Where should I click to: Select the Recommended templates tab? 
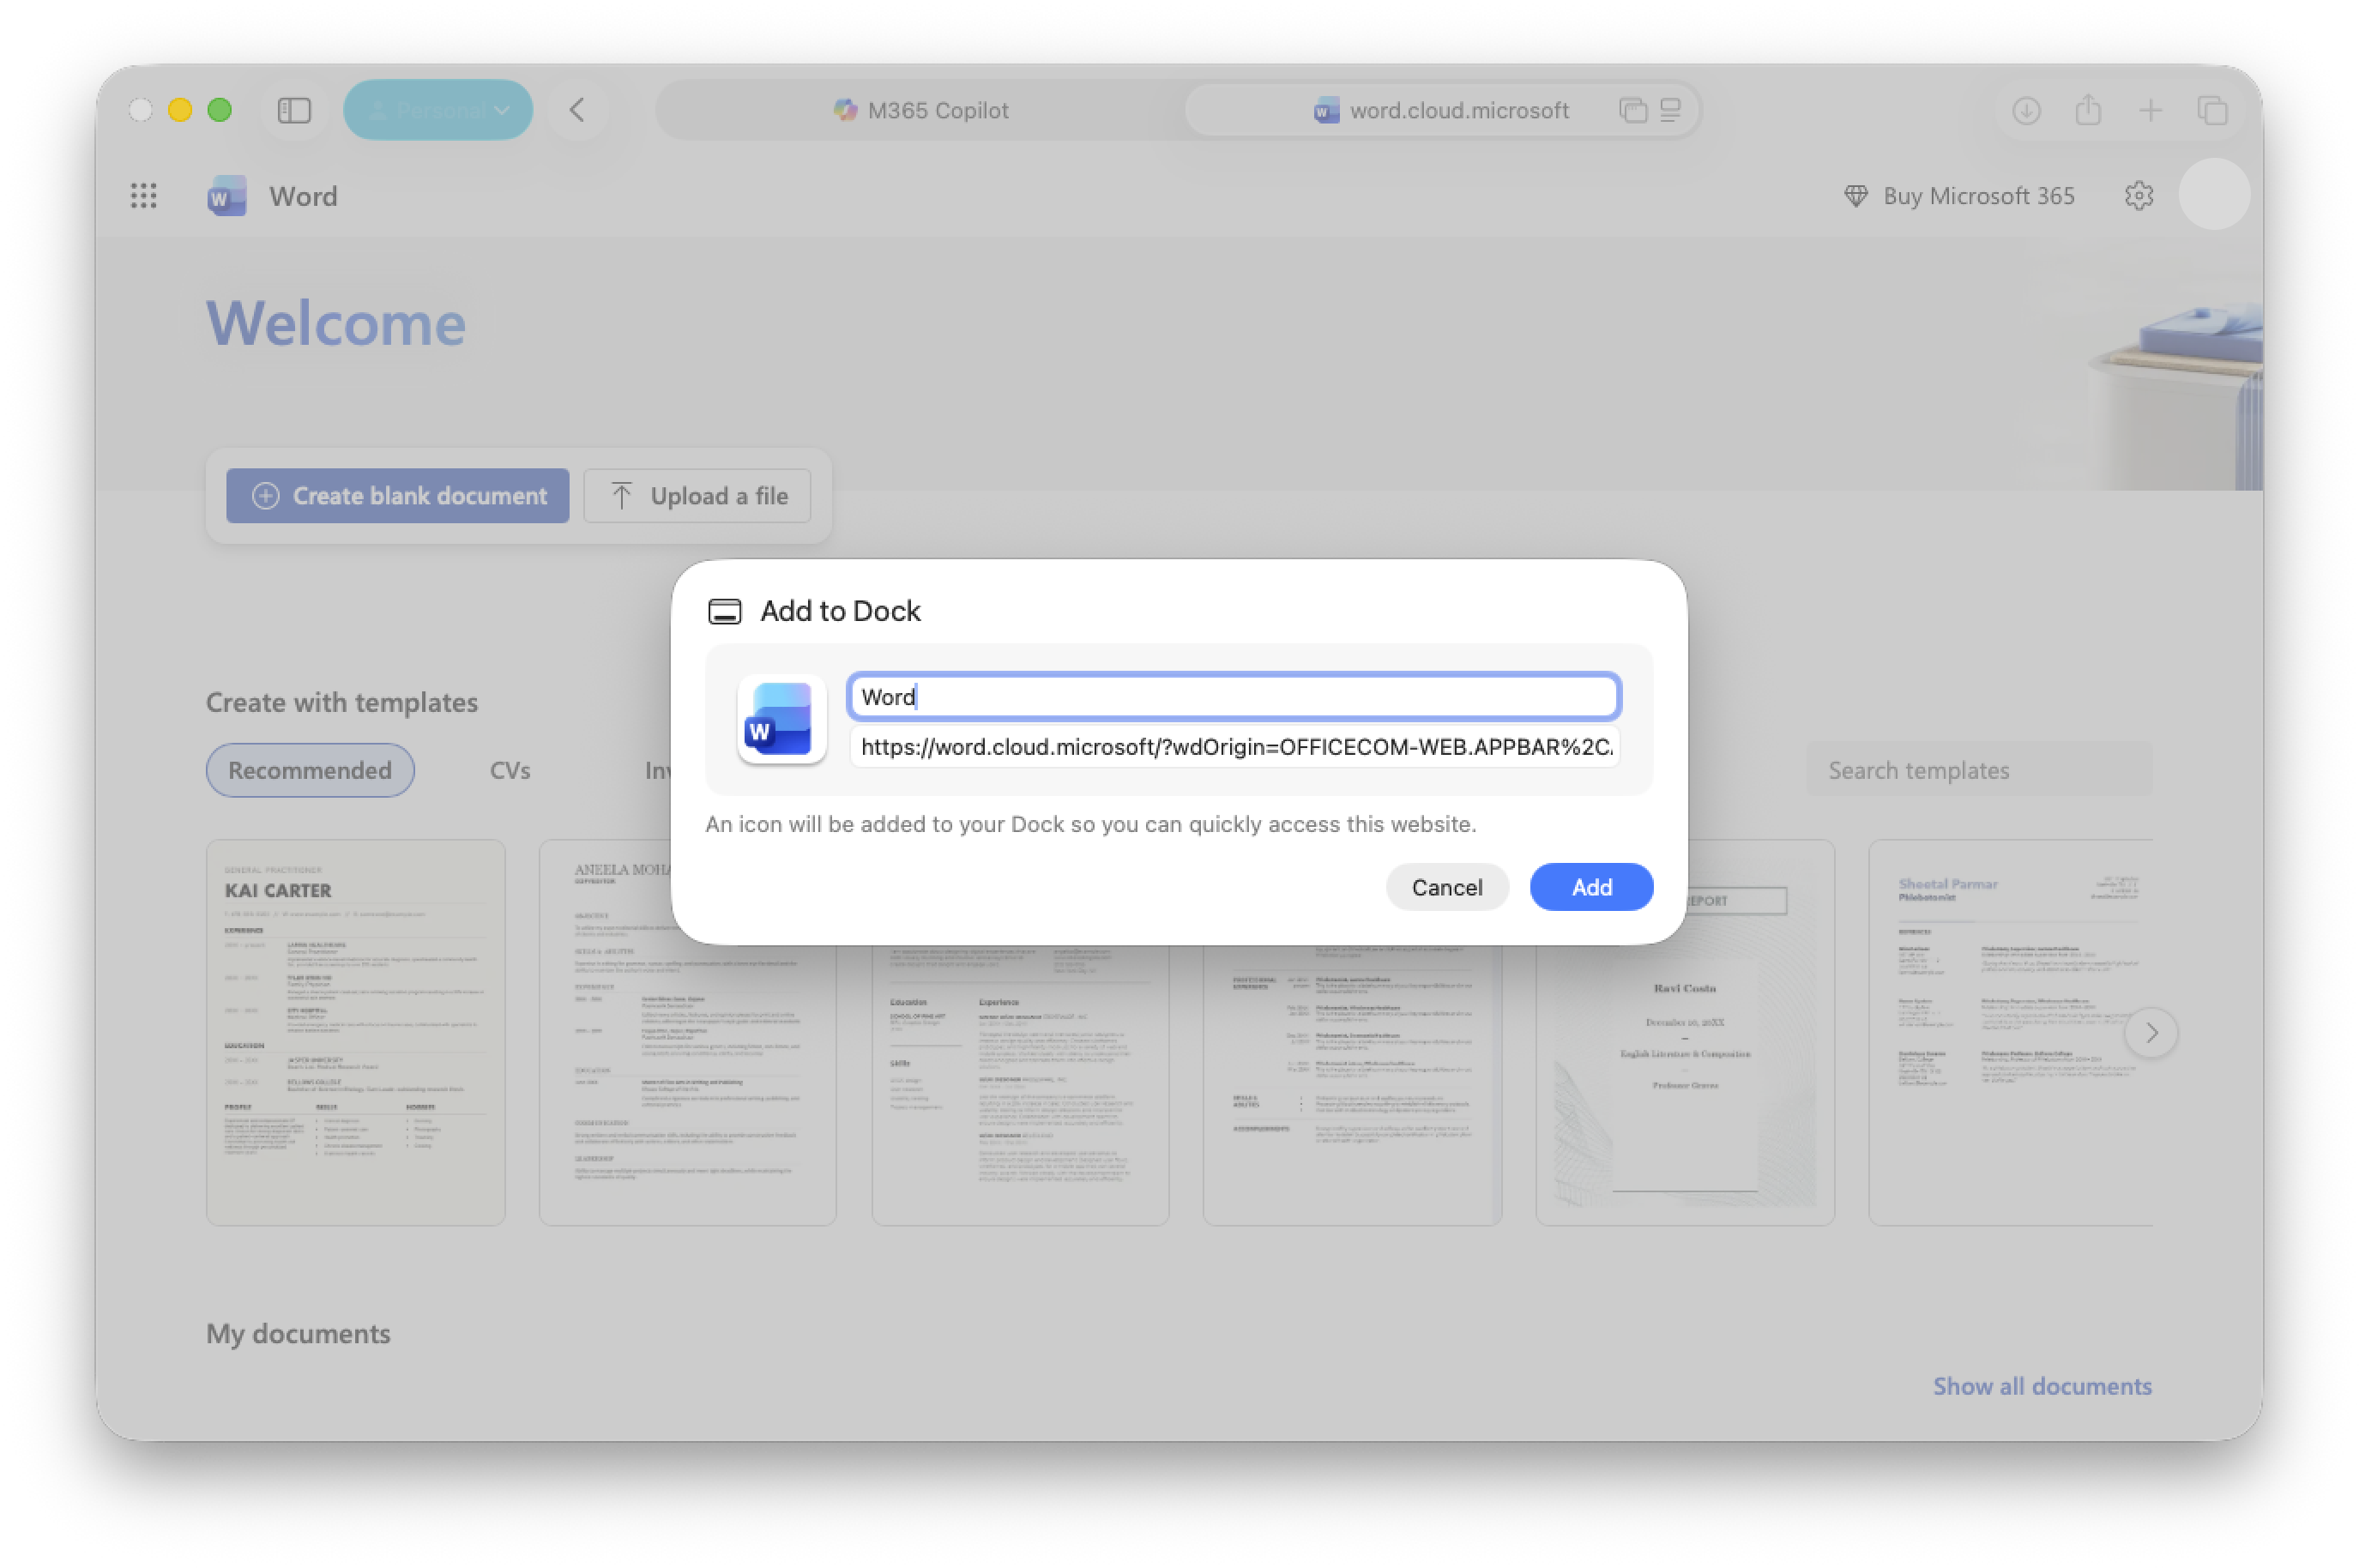pos(310,770)
